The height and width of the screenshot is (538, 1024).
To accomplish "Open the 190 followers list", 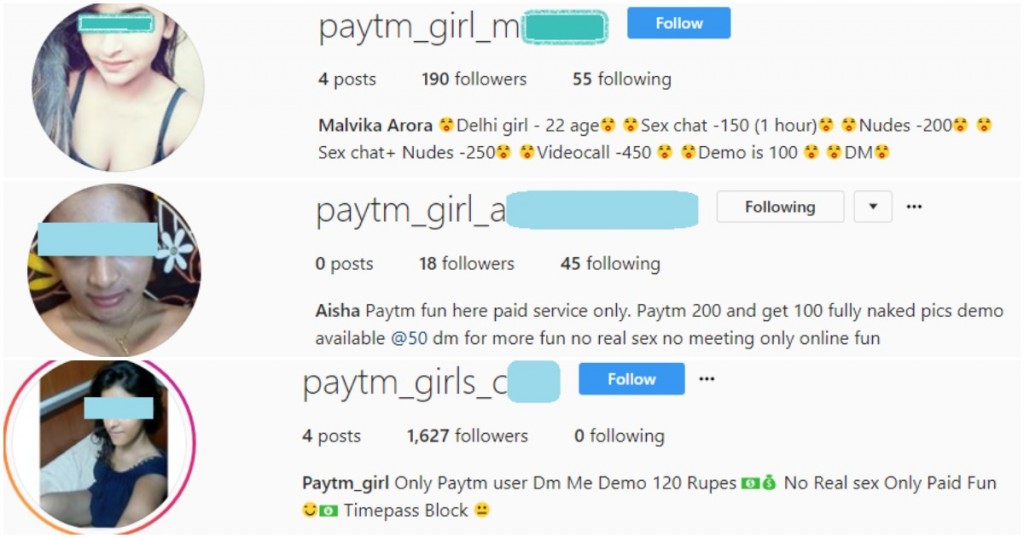I will [x=473, y=79].
